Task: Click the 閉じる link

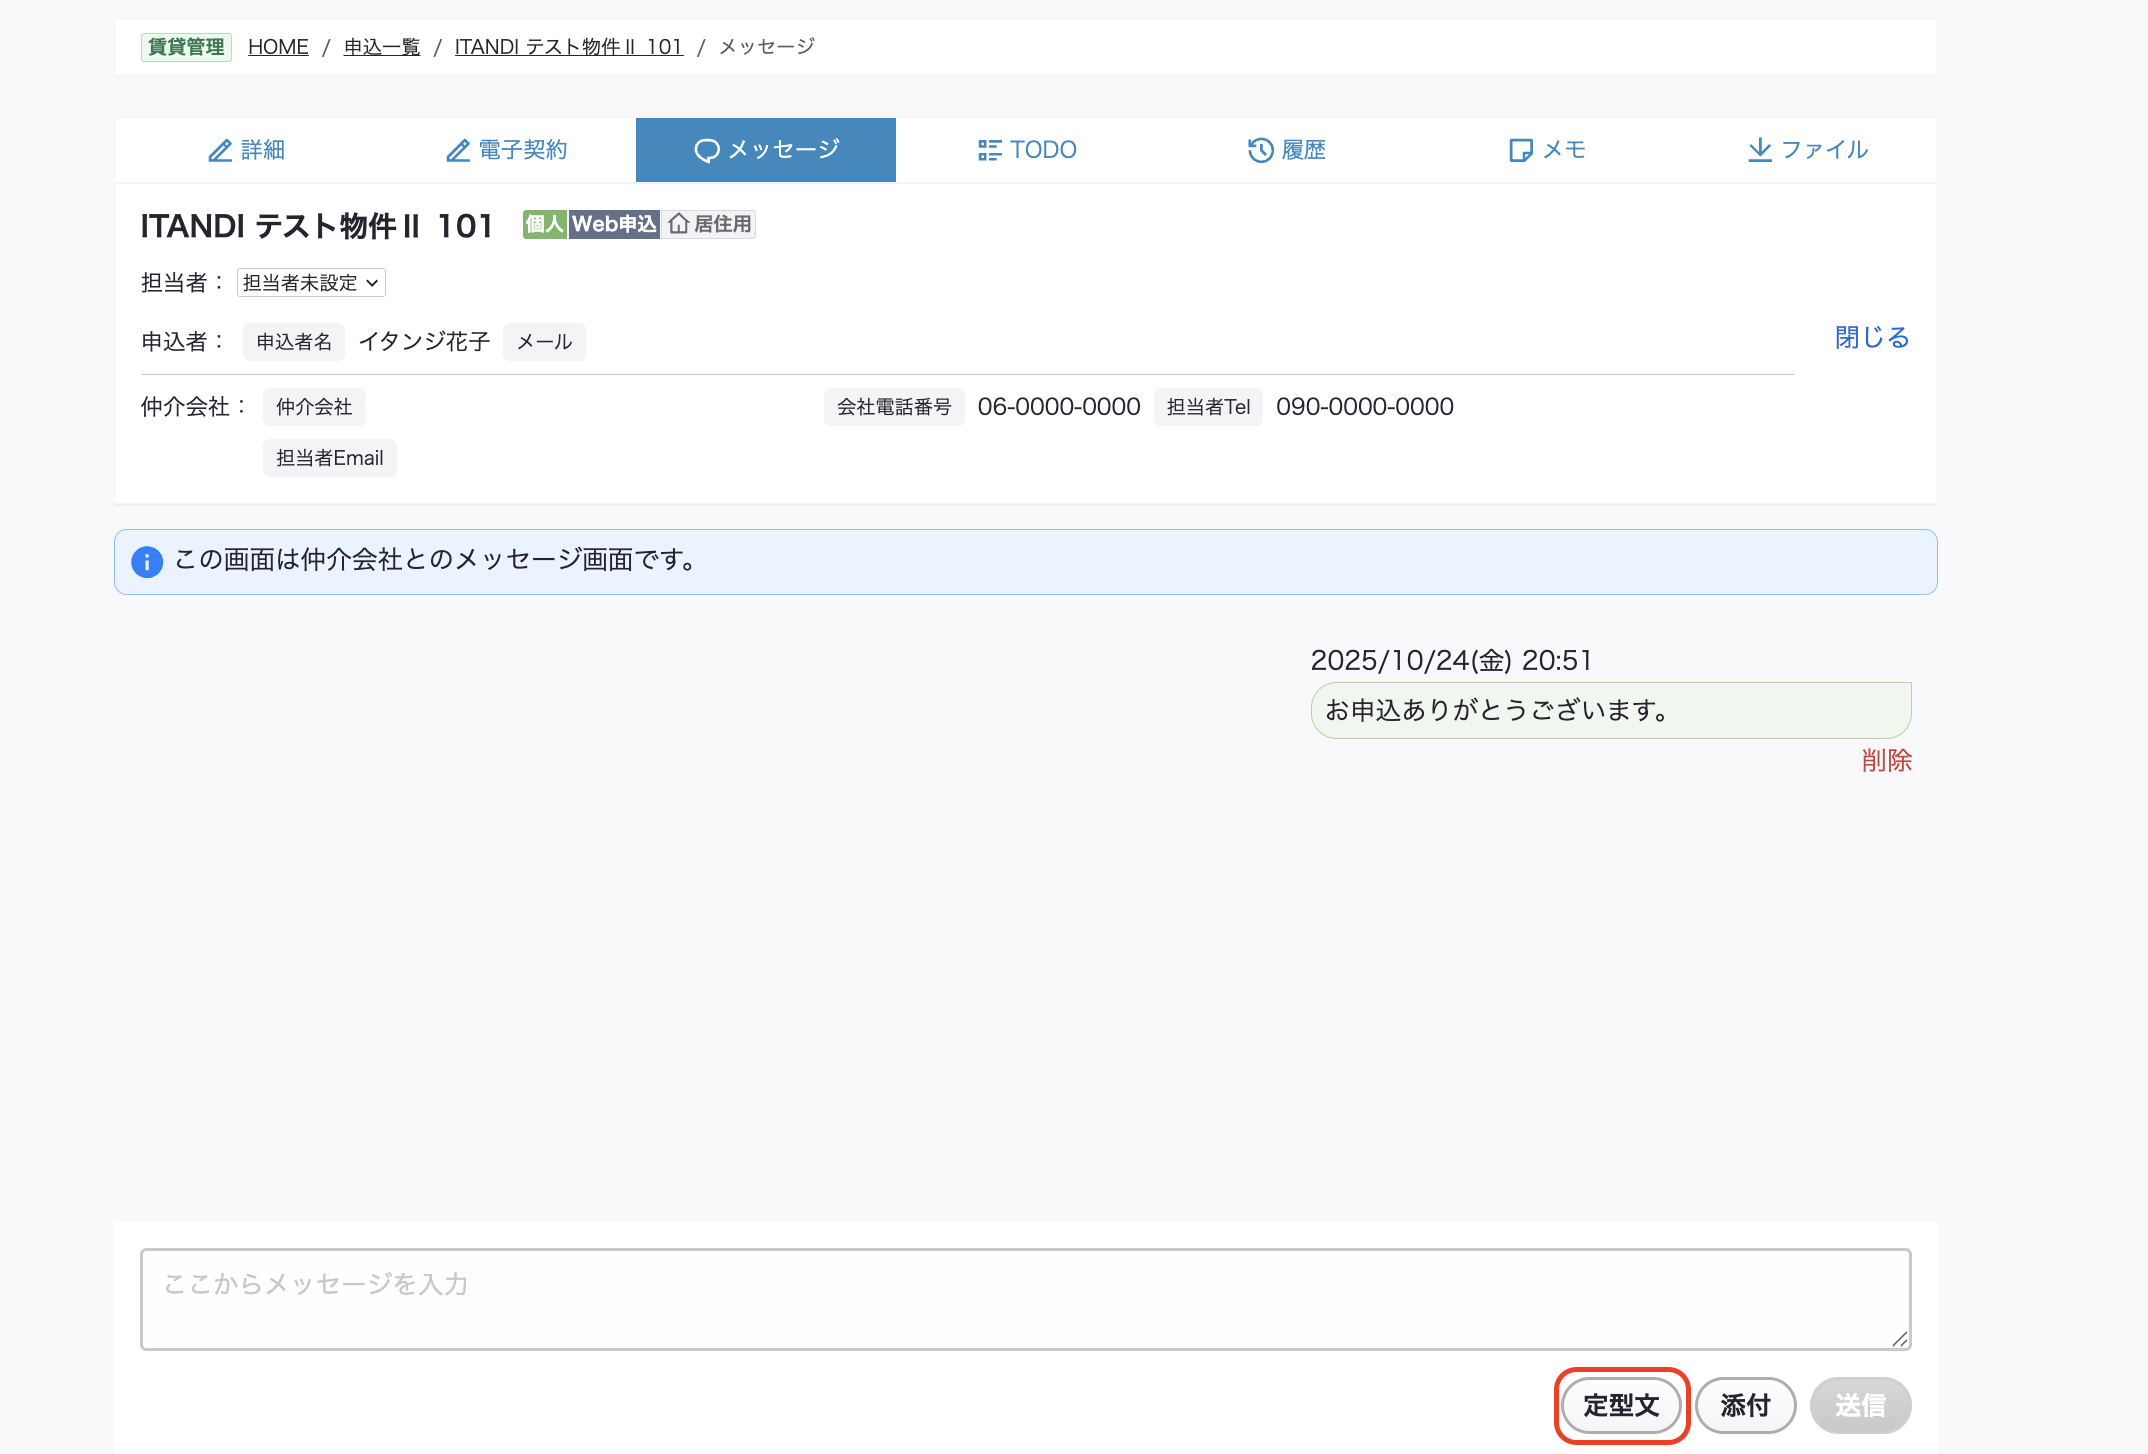Action: 1872,338
